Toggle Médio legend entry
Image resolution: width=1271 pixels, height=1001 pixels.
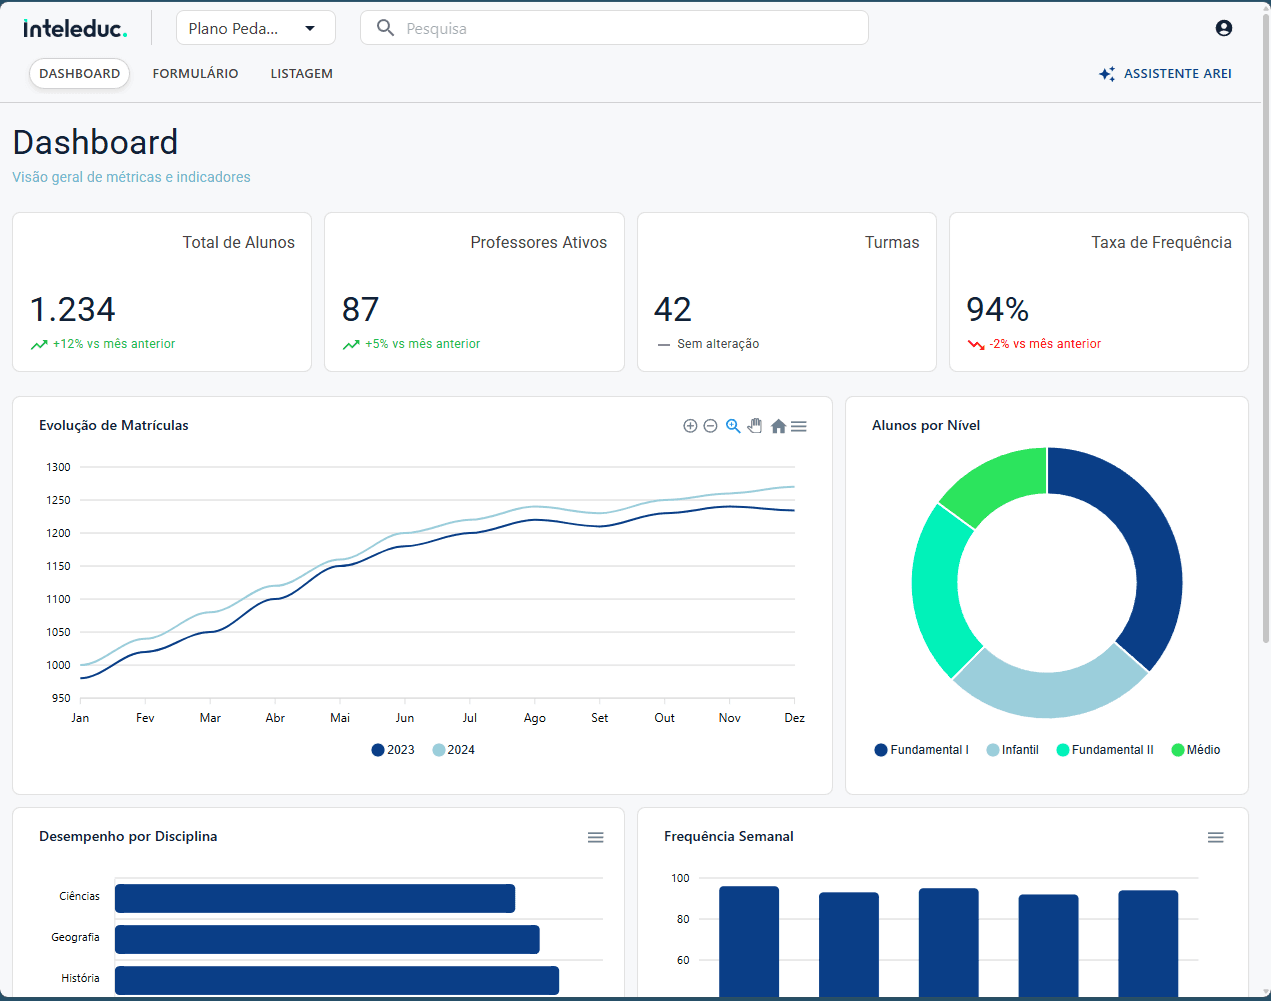coord(1196,750)
